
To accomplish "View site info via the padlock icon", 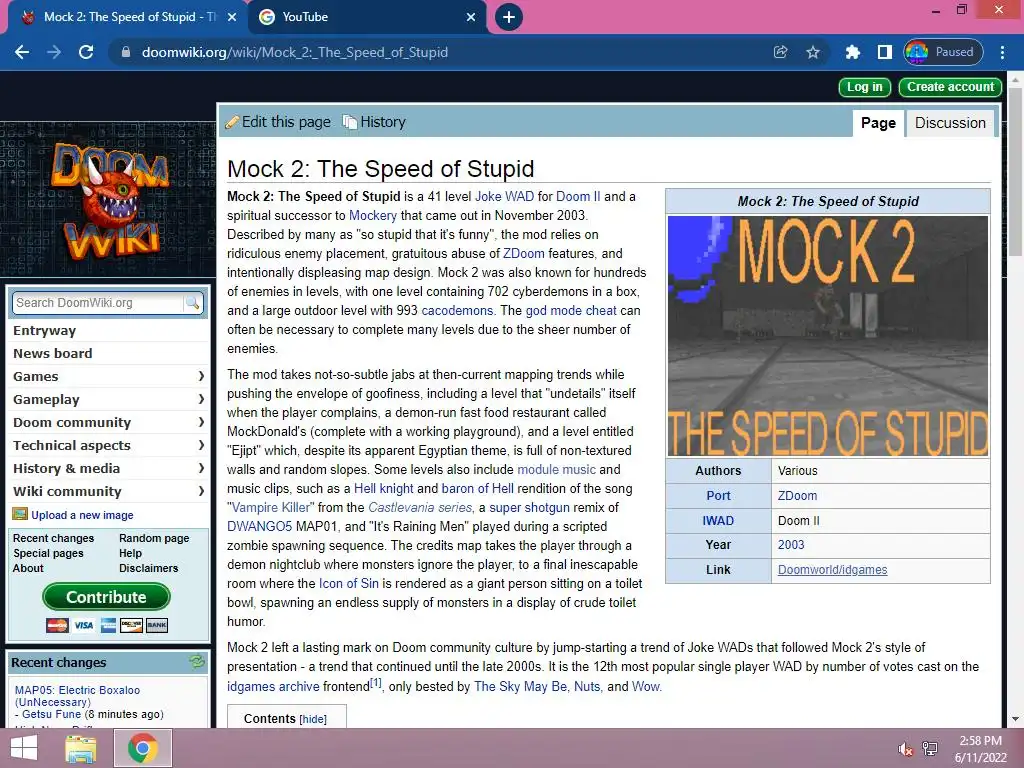I will 126,52.
